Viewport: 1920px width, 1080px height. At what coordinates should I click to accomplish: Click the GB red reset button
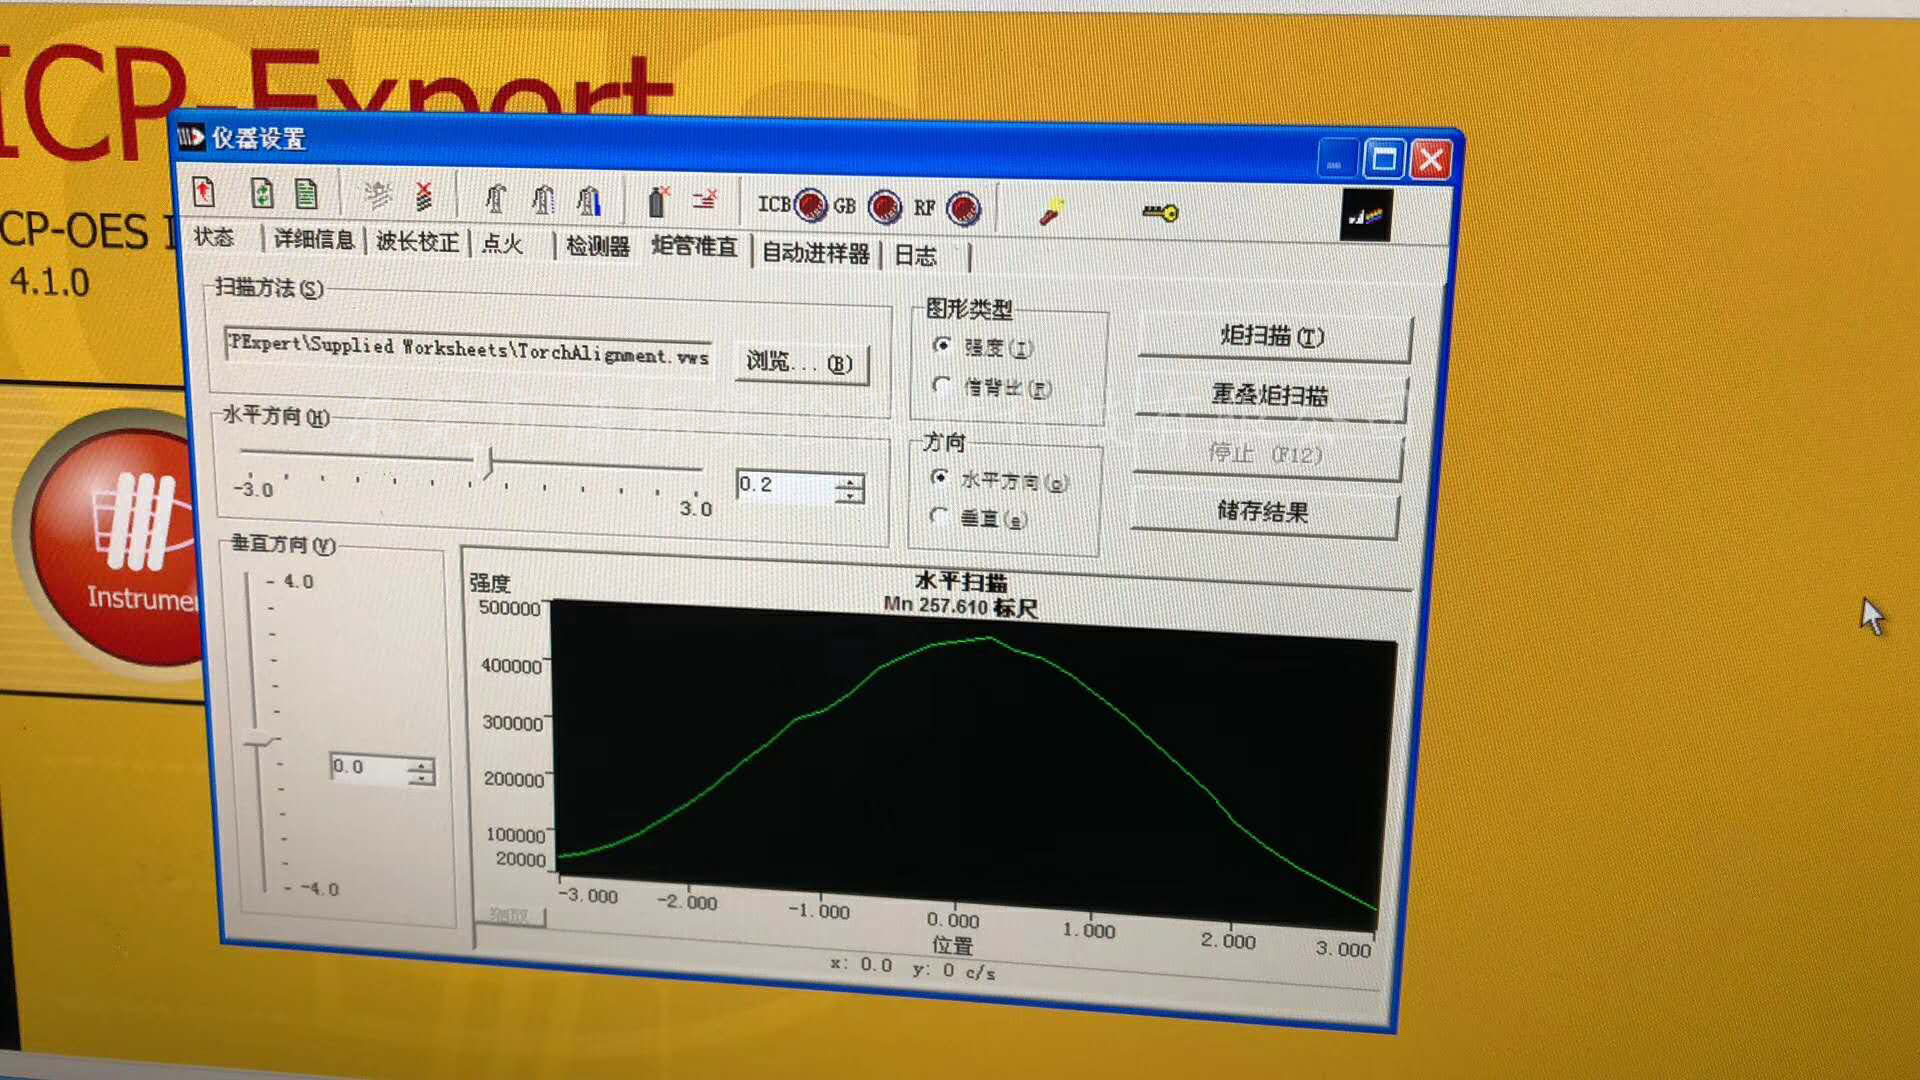point(884,207)
